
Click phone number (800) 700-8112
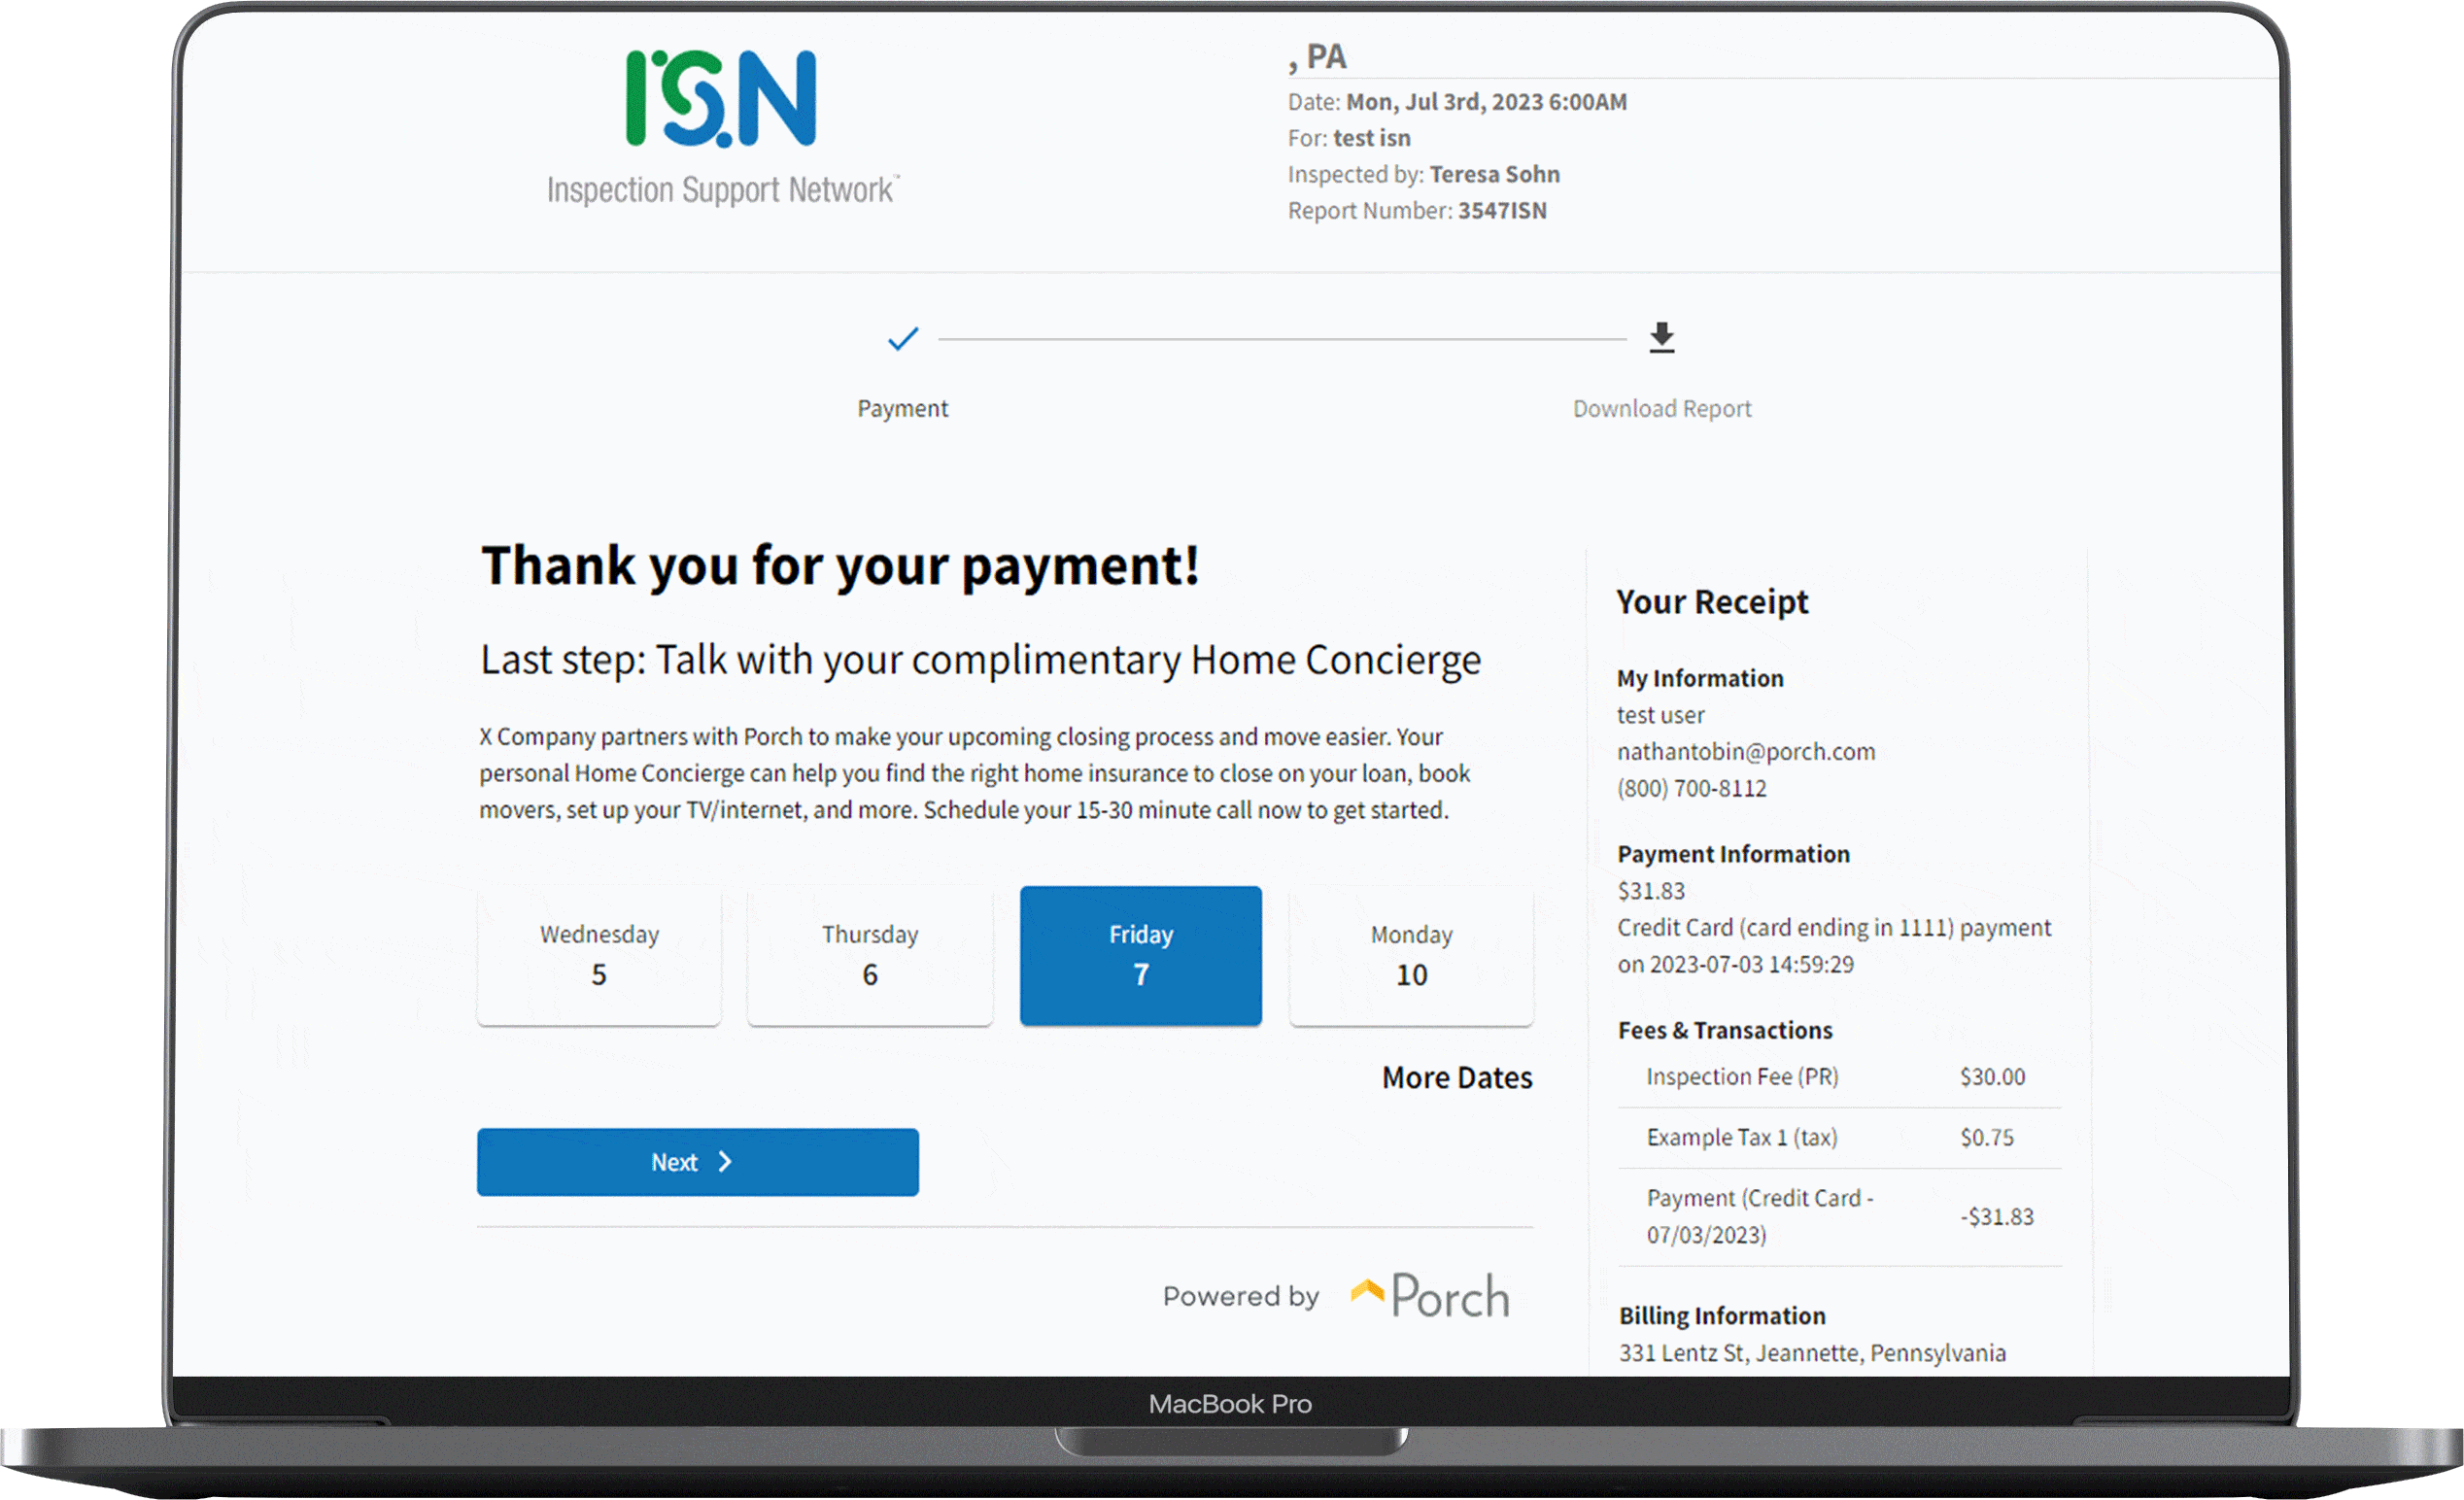[1691, 789]
